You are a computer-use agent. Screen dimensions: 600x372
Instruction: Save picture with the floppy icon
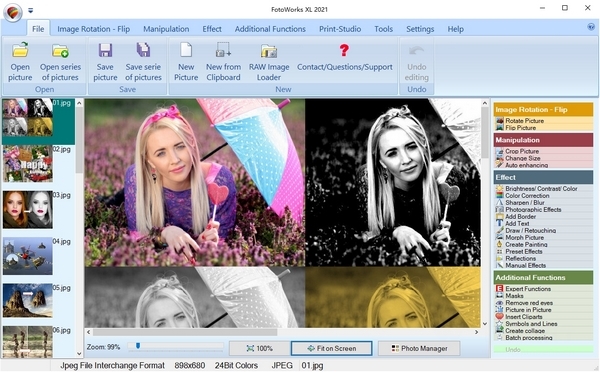tap(105, 61)
